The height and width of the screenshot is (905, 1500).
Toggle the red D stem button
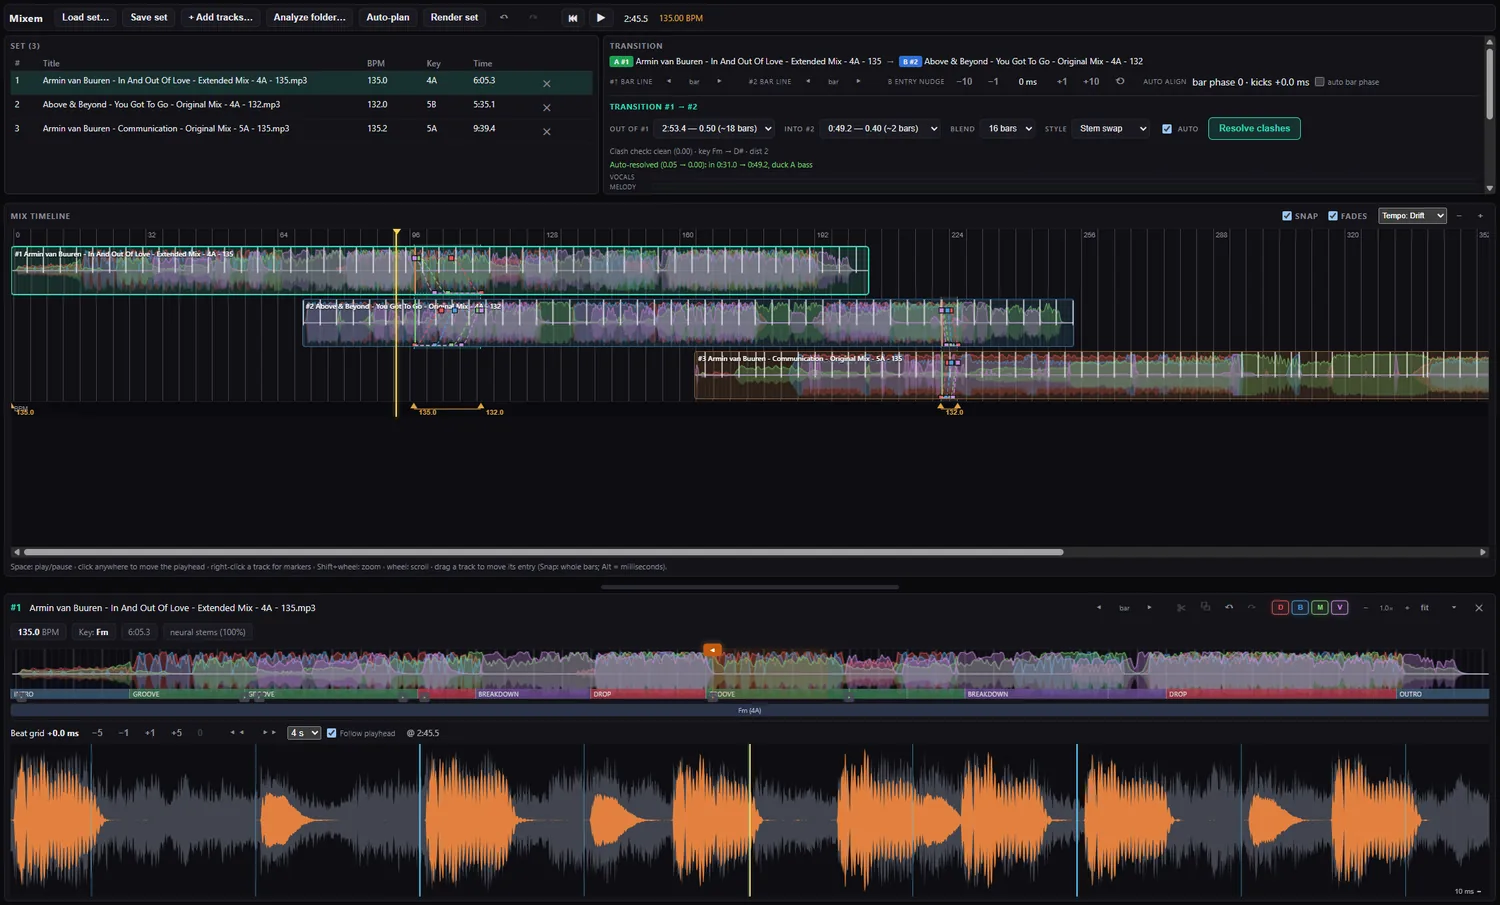point(1279,607)
